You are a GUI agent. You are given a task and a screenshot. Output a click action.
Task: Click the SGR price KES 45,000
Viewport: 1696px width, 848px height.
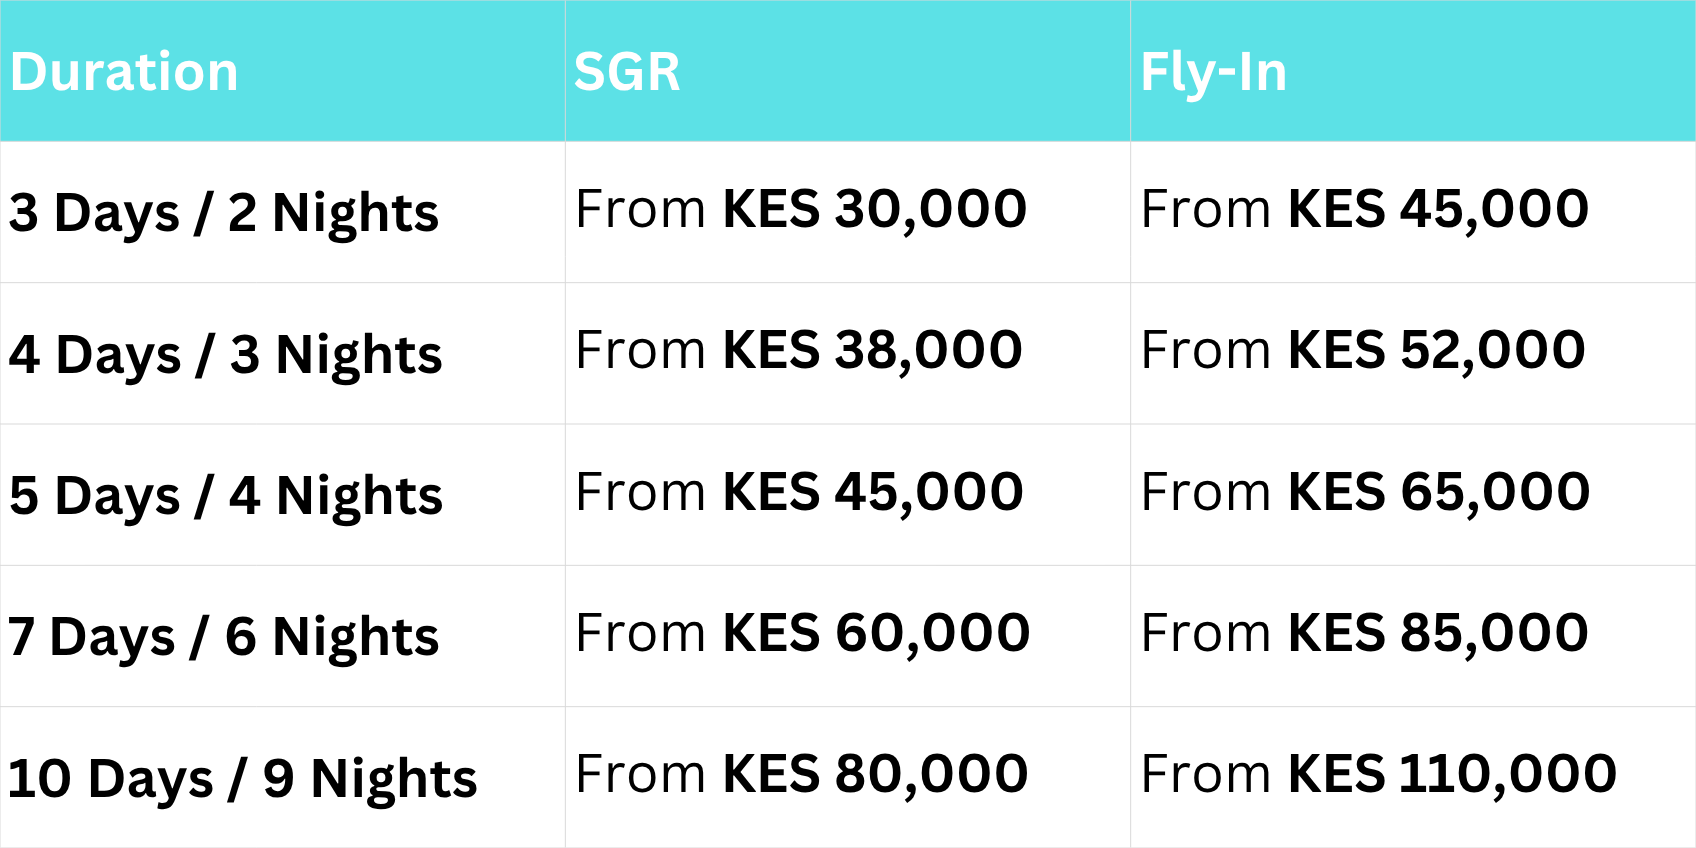tap(873, 492)
